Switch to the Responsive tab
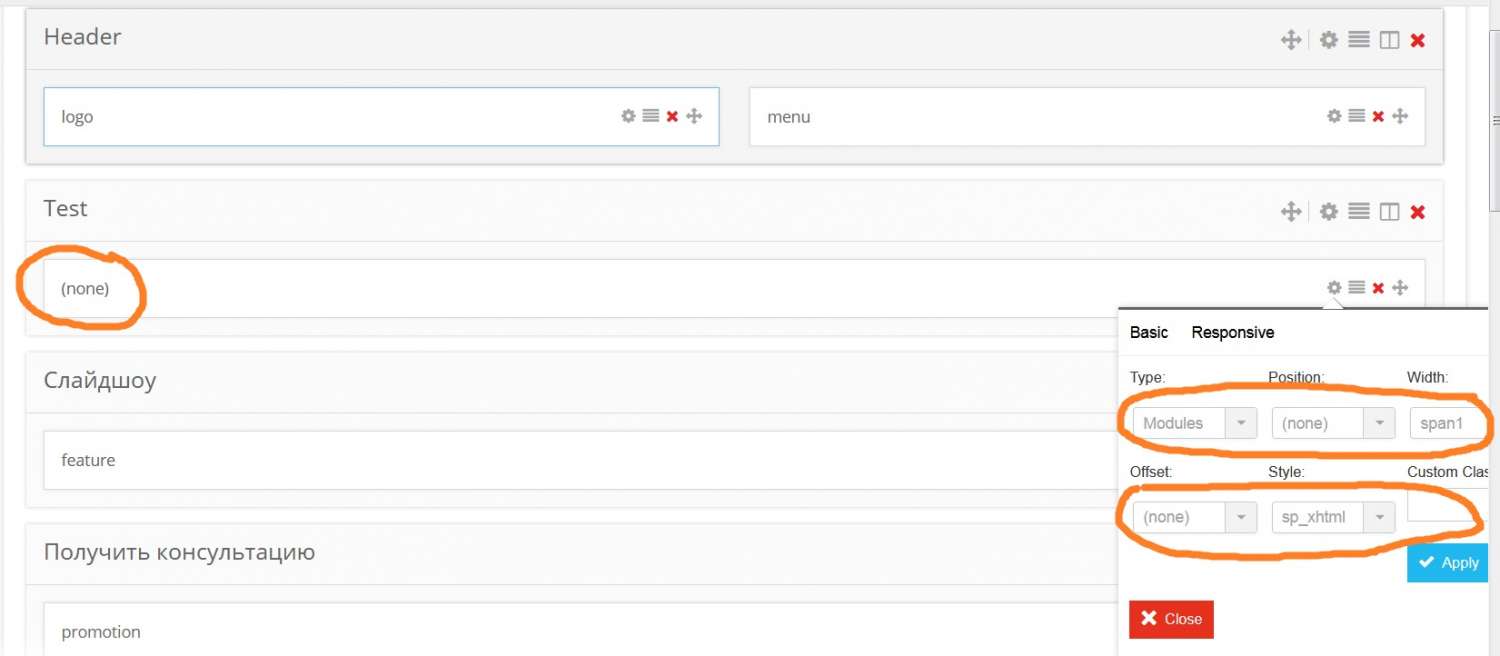 [1232, 332]
